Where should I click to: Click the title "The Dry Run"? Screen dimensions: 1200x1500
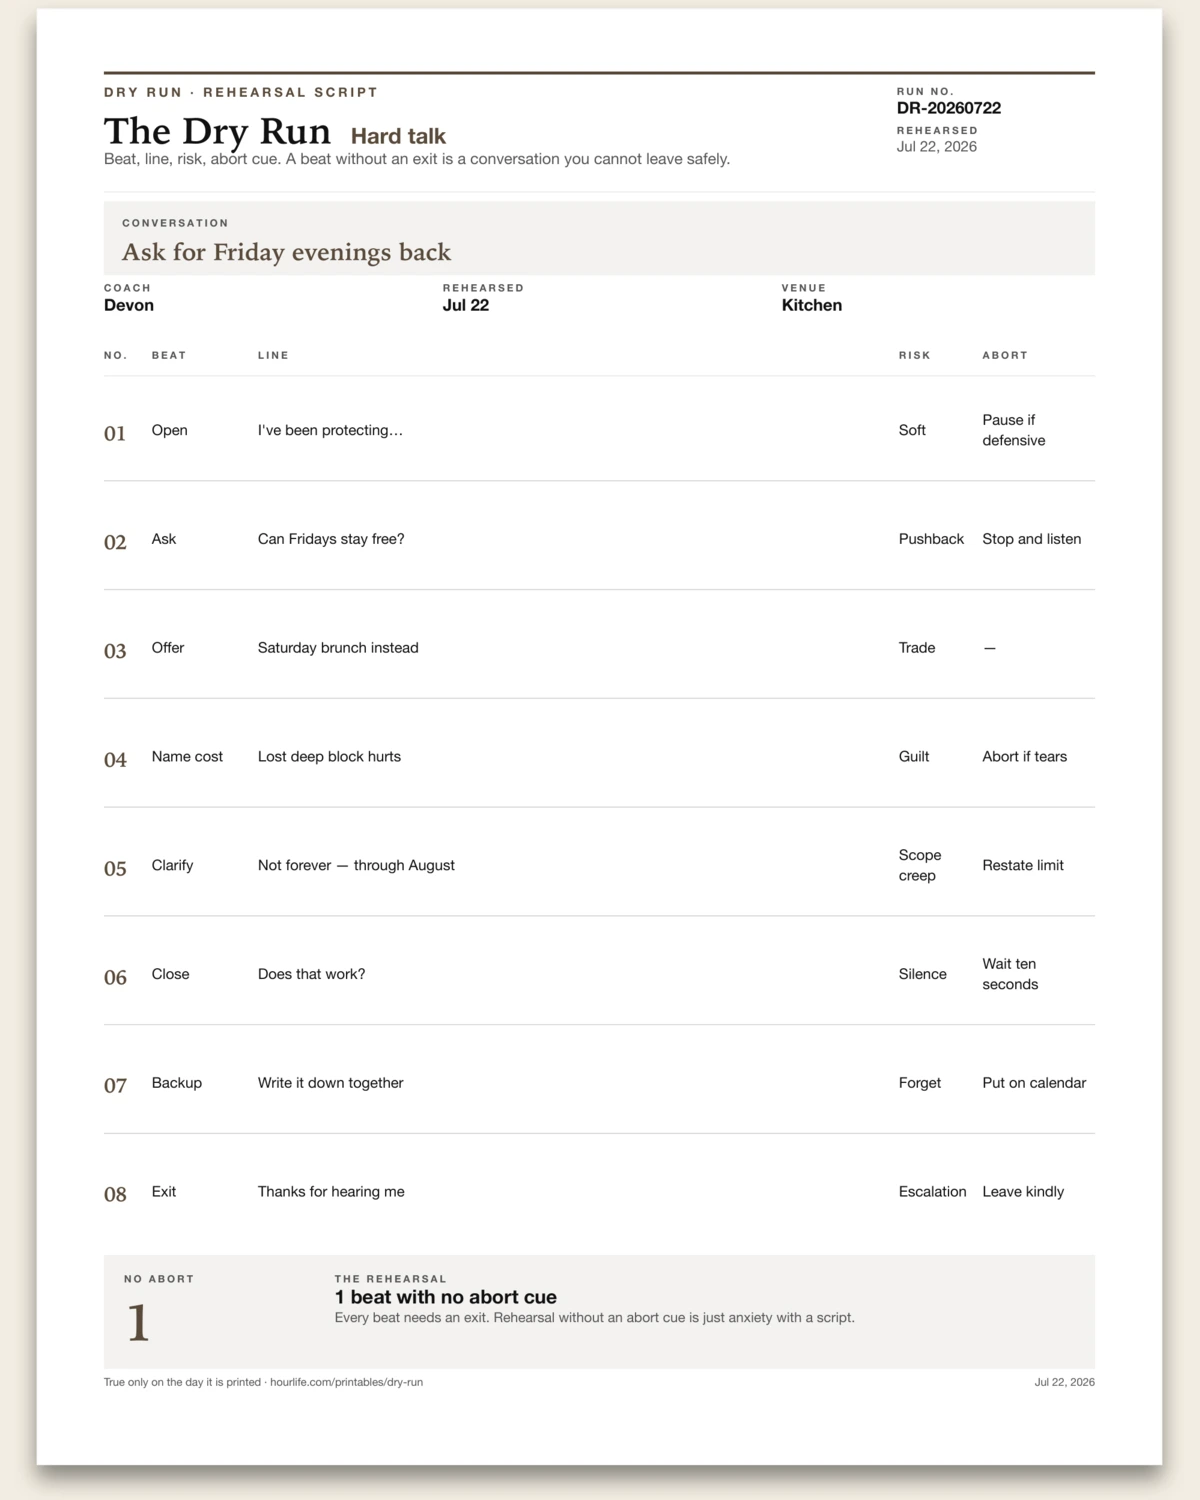217,132
